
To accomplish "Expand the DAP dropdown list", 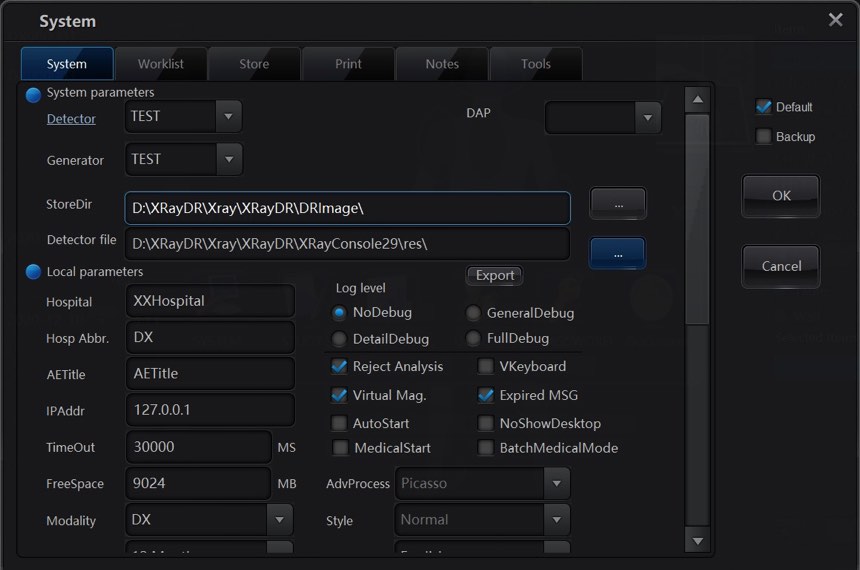I will [x=648, y=118].
